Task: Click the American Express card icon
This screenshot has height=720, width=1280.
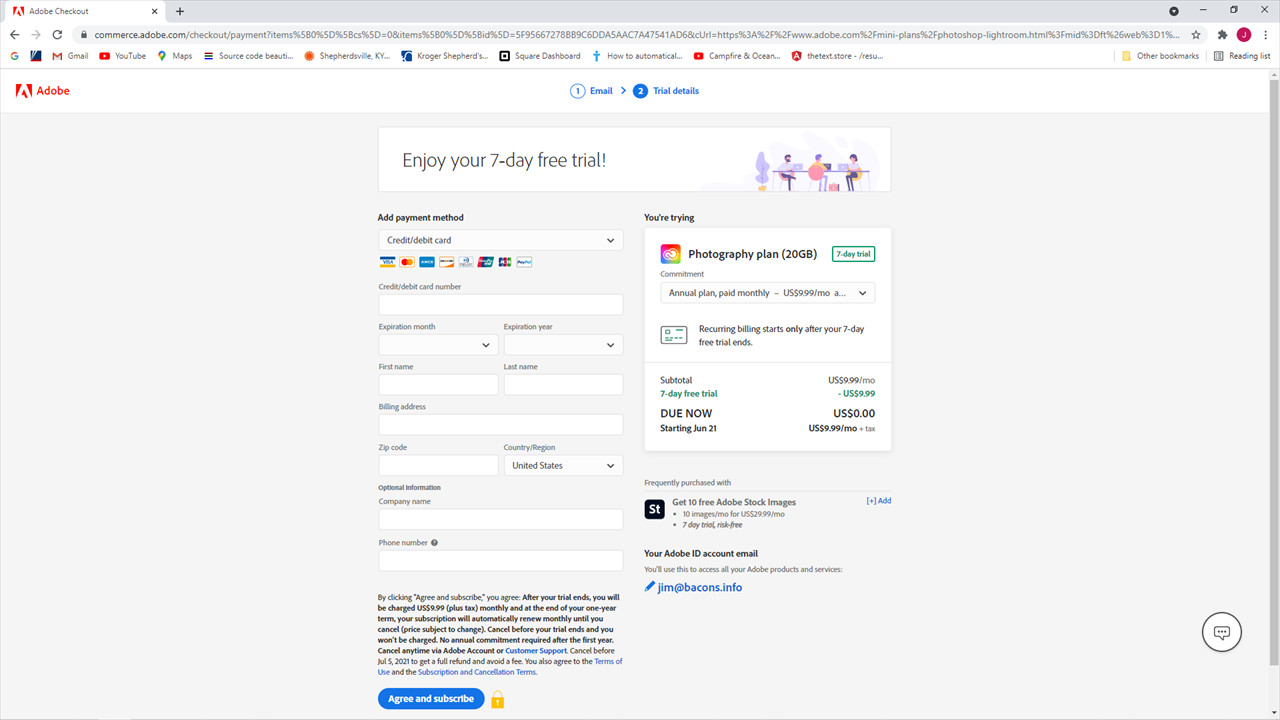Action: coord(427,262)
